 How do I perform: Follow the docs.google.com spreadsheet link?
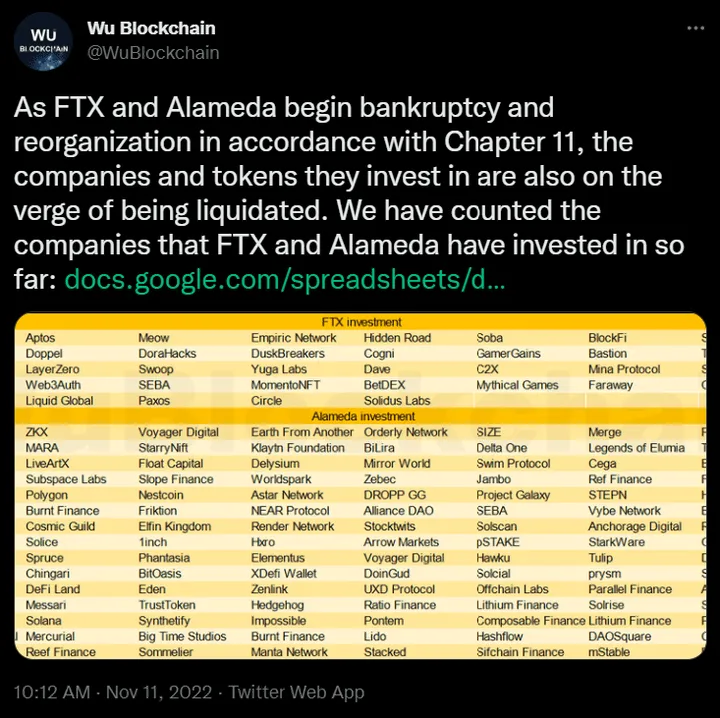pyautogui.click(x=285, y=280)
